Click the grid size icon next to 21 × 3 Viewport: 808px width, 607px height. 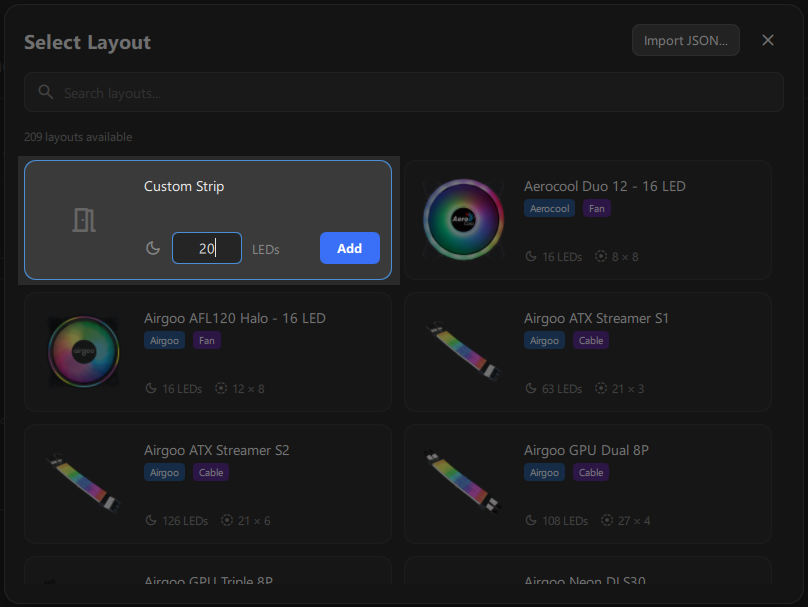pyautogui.click(x=601, y=388)
